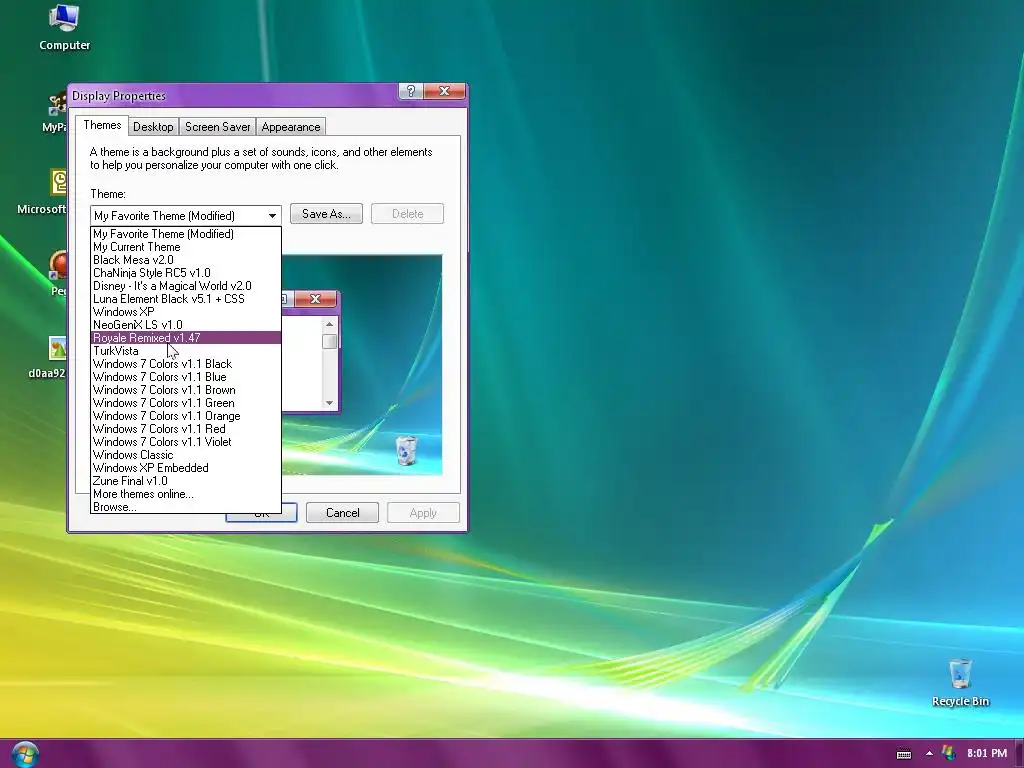Select Windows 7 Colors v1.1 Brown

(x=185, y=390)
